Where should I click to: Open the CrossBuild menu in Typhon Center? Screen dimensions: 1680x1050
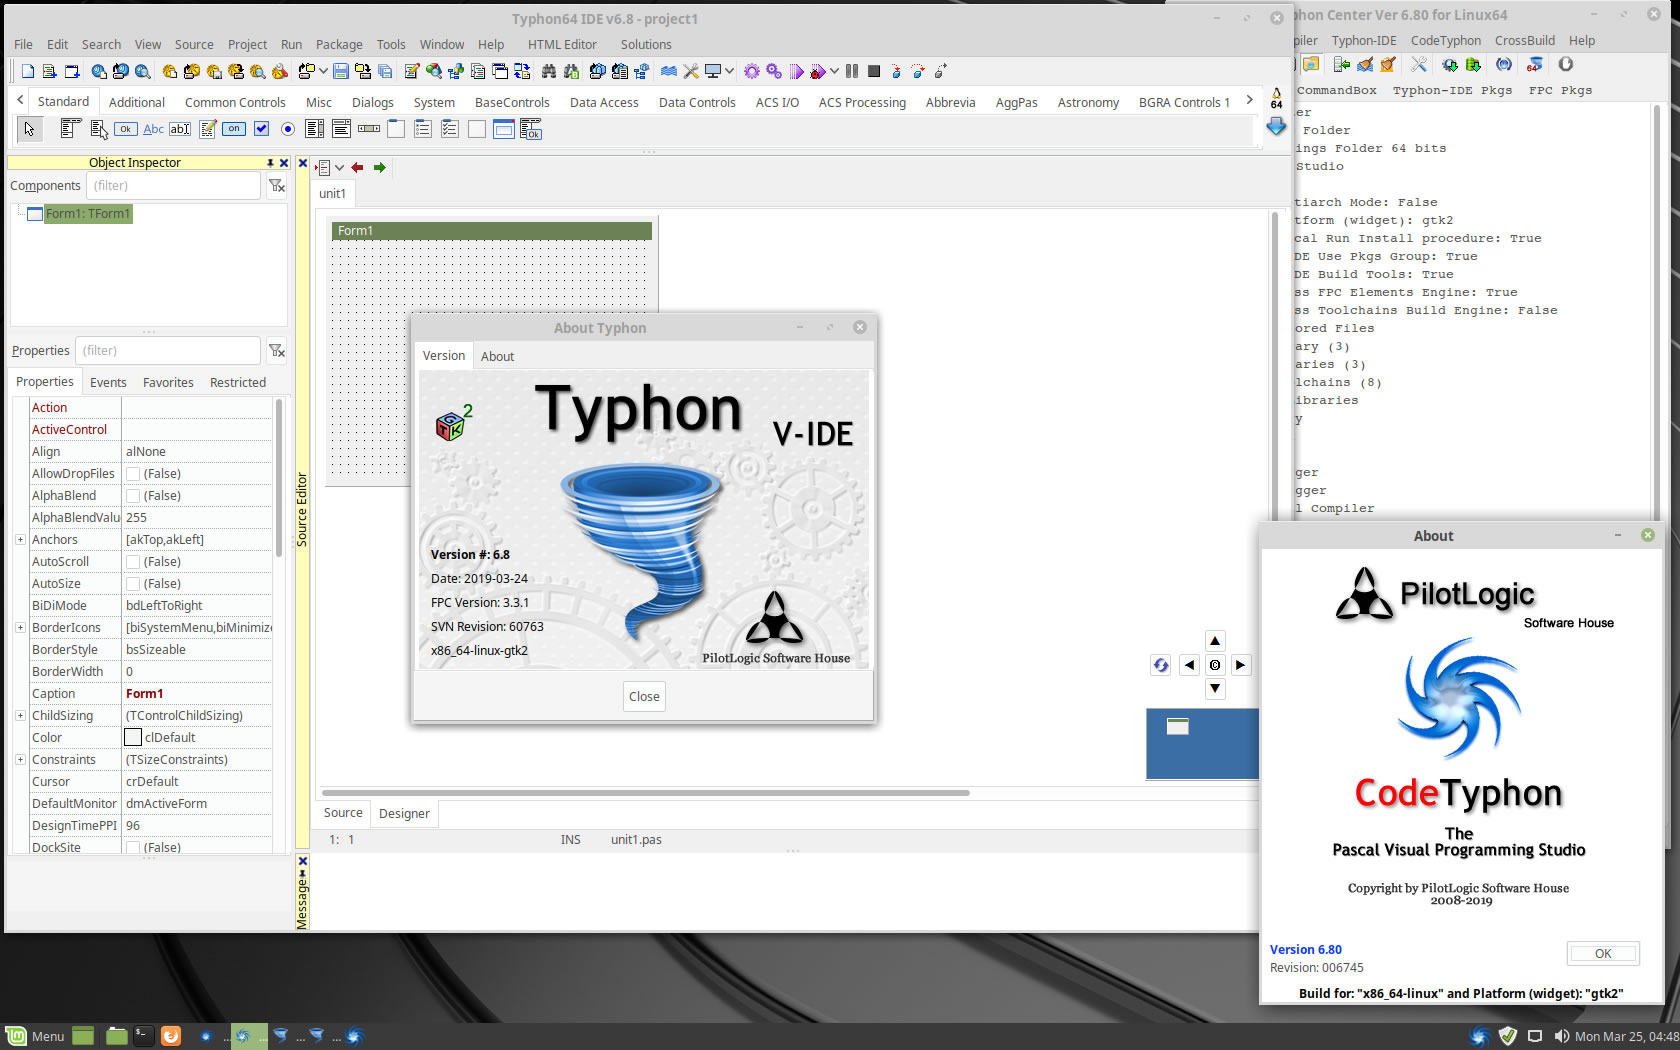(x=1524, y=40)
